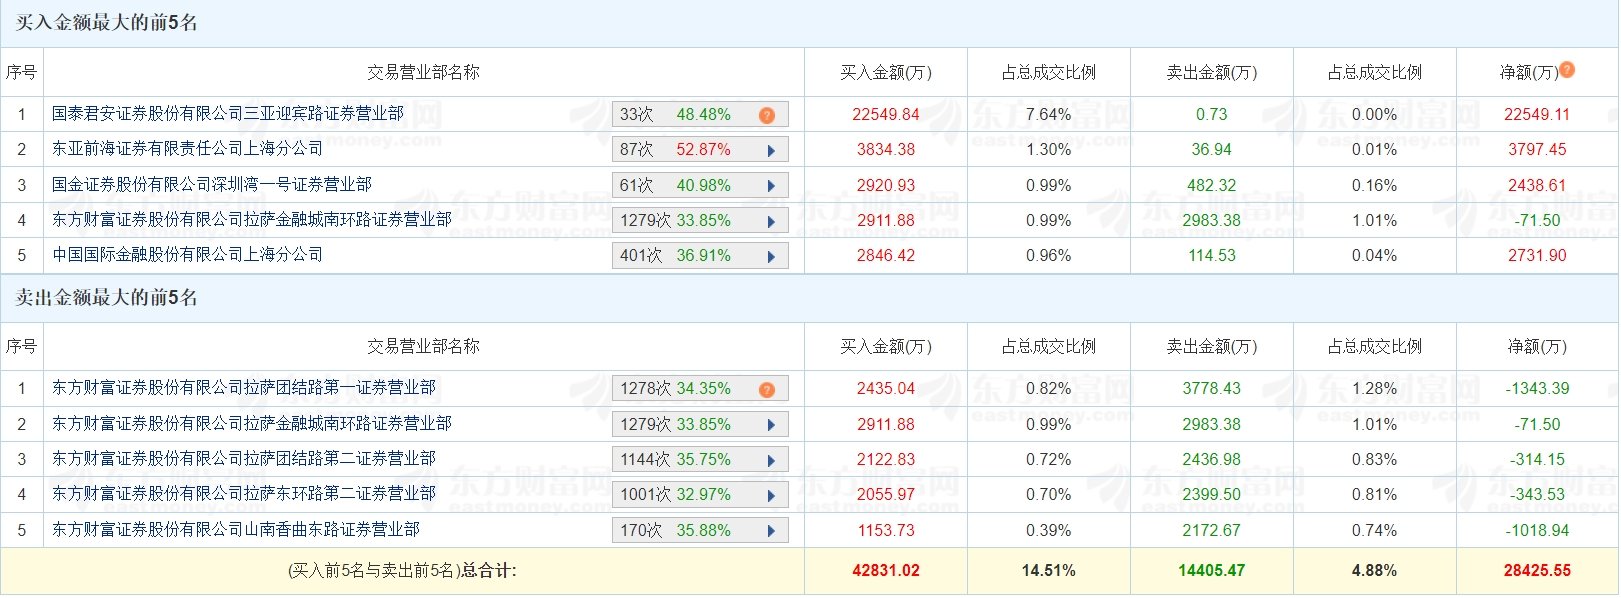
Task: Open 国金证券深圳湾一号证券营业部 link
Action: tap(212, 185)
